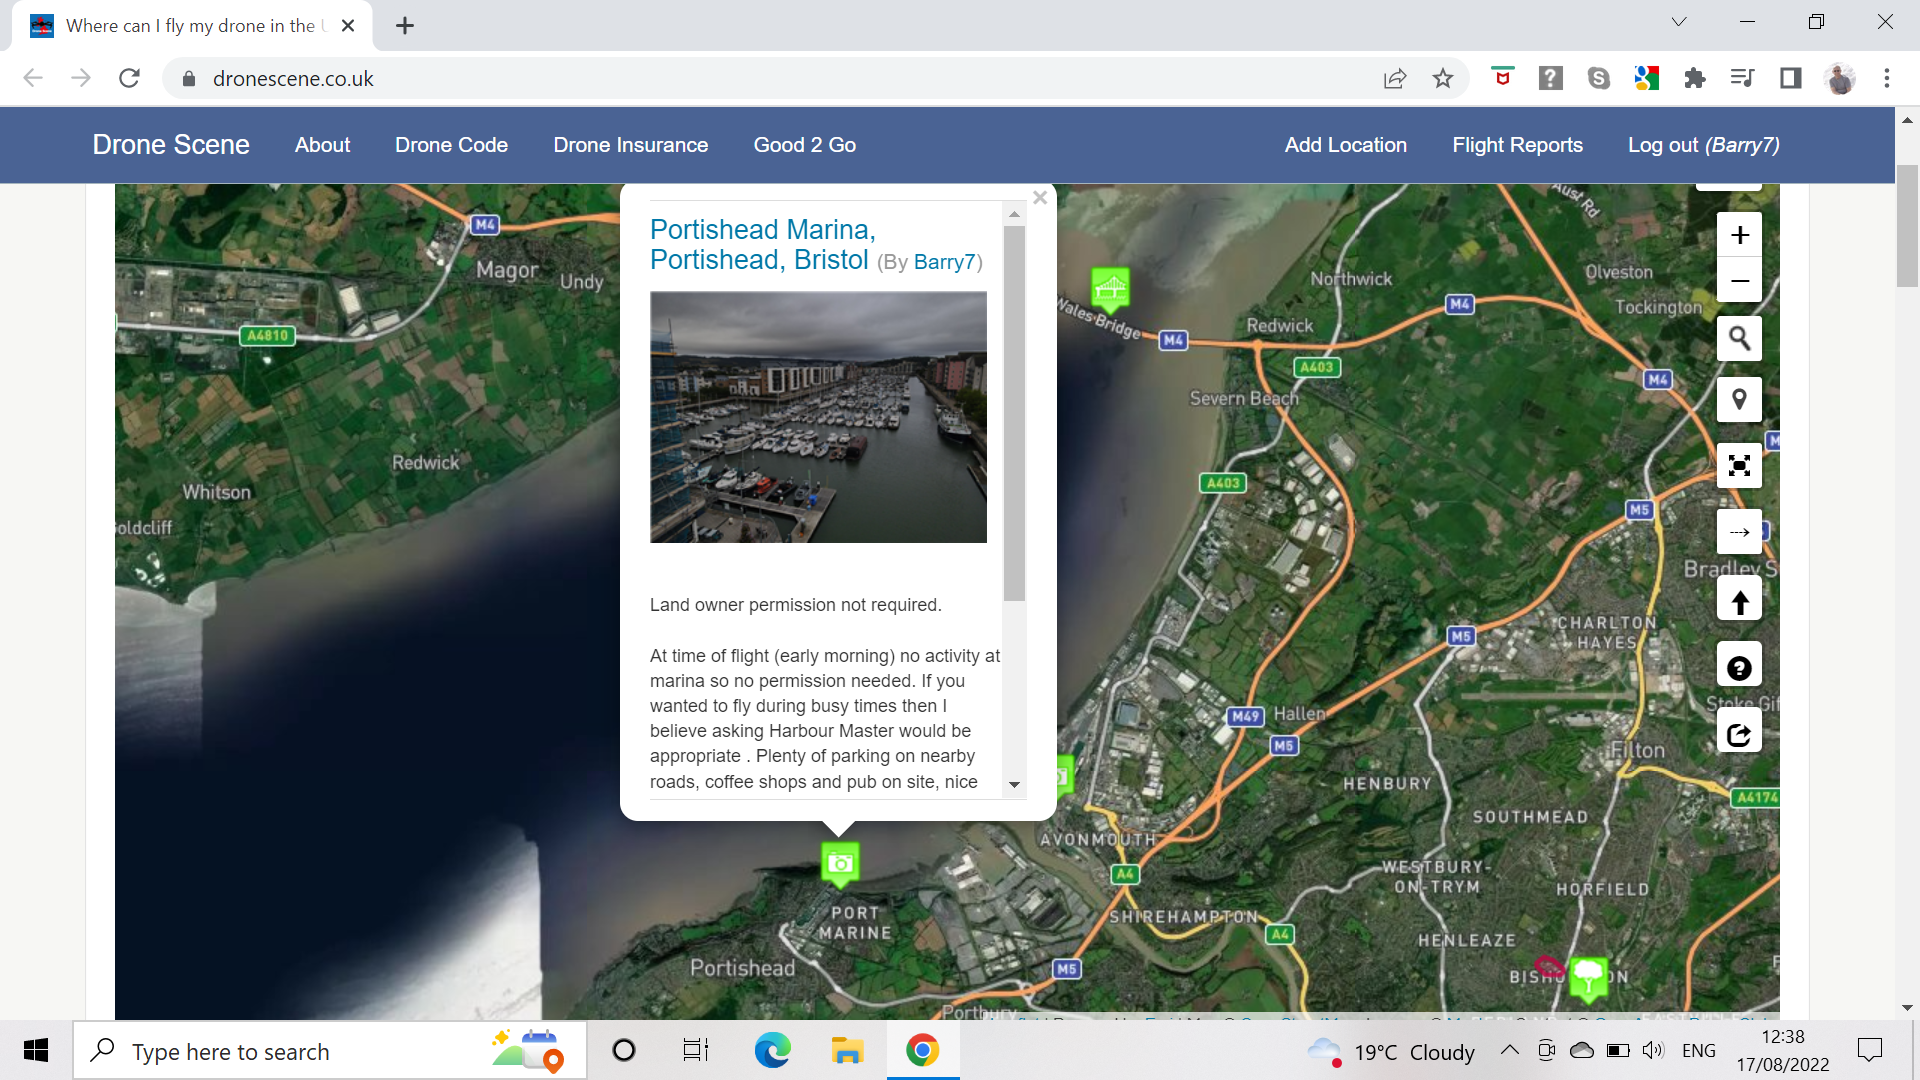Log out of Barry7 account
1920x1080 pixels.
tap(1704, 145)
